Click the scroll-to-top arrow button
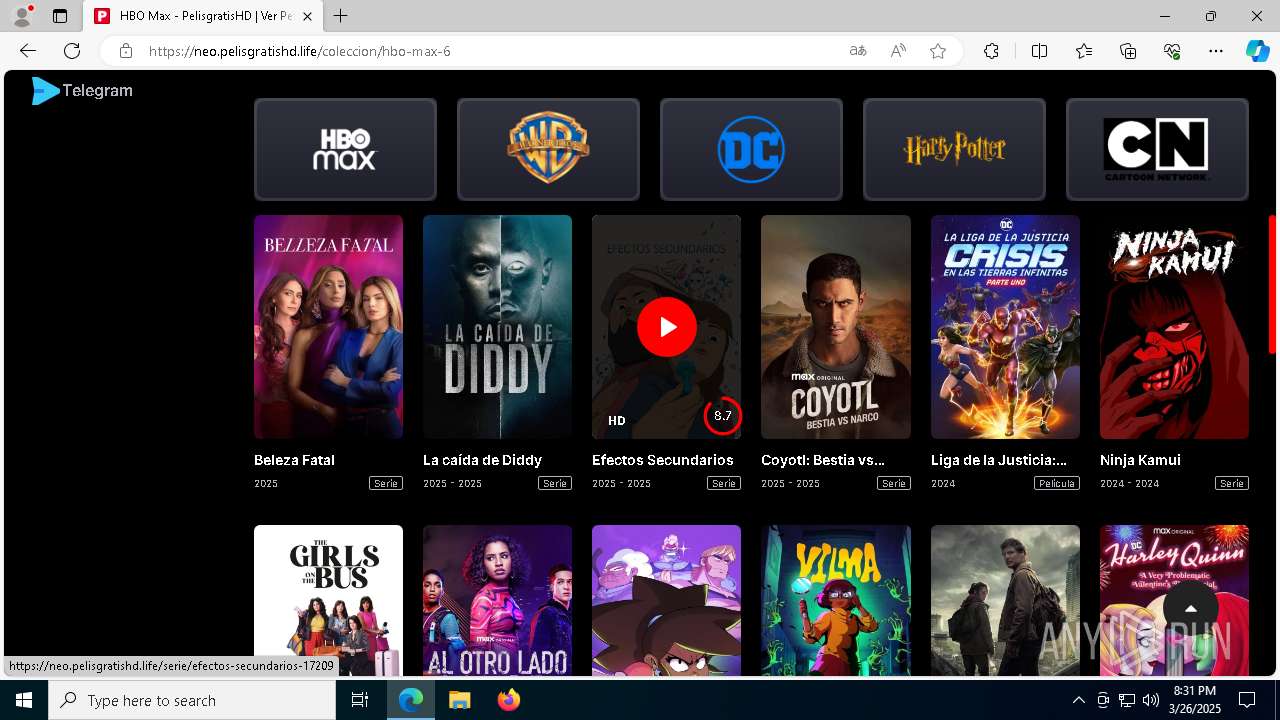1280x720 pixels. point(1190,608)
